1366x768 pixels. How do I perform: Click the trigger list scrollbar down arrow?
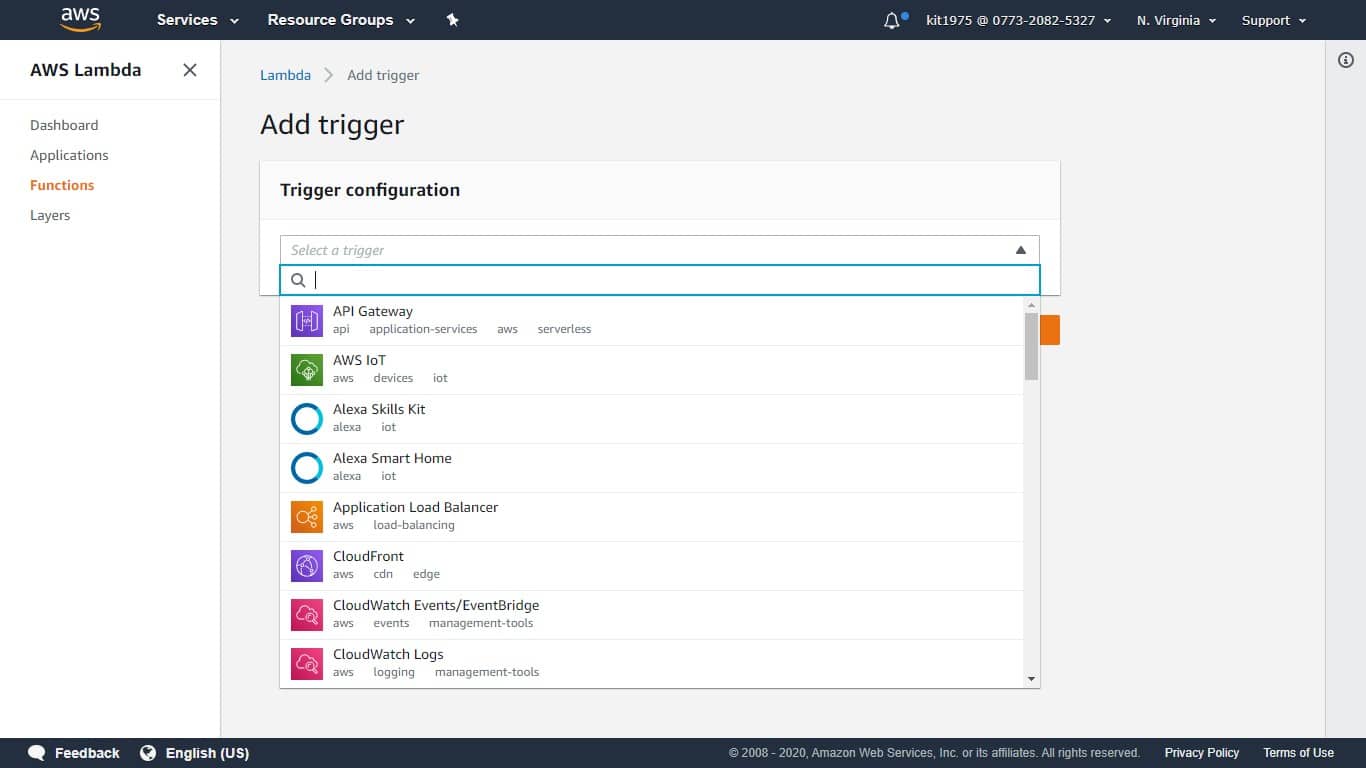(x=1031, y=679)
